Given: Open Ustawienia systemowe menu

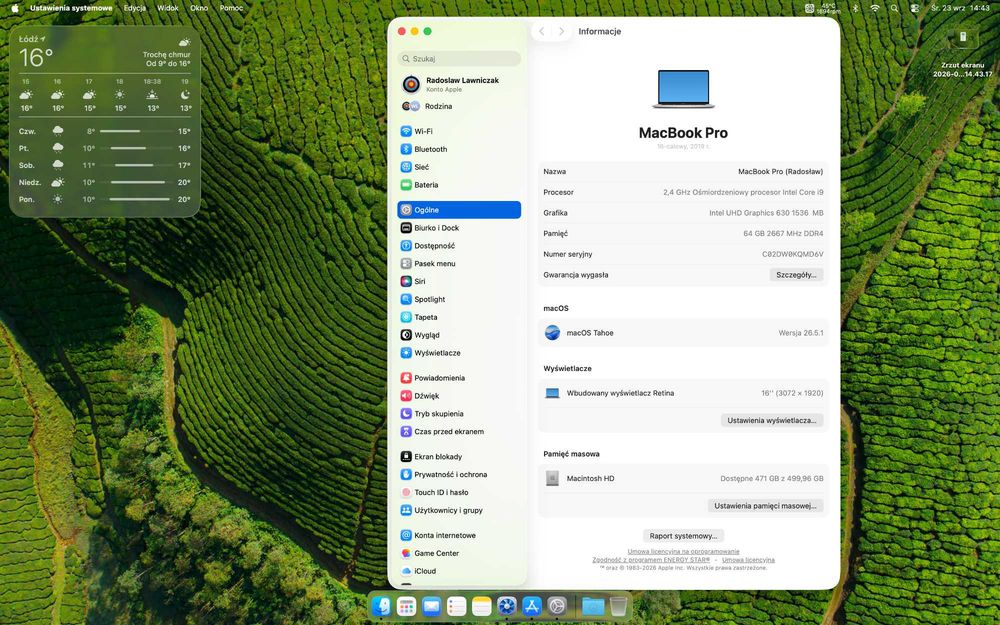Looking at the screenshot, I should (71, 8).
